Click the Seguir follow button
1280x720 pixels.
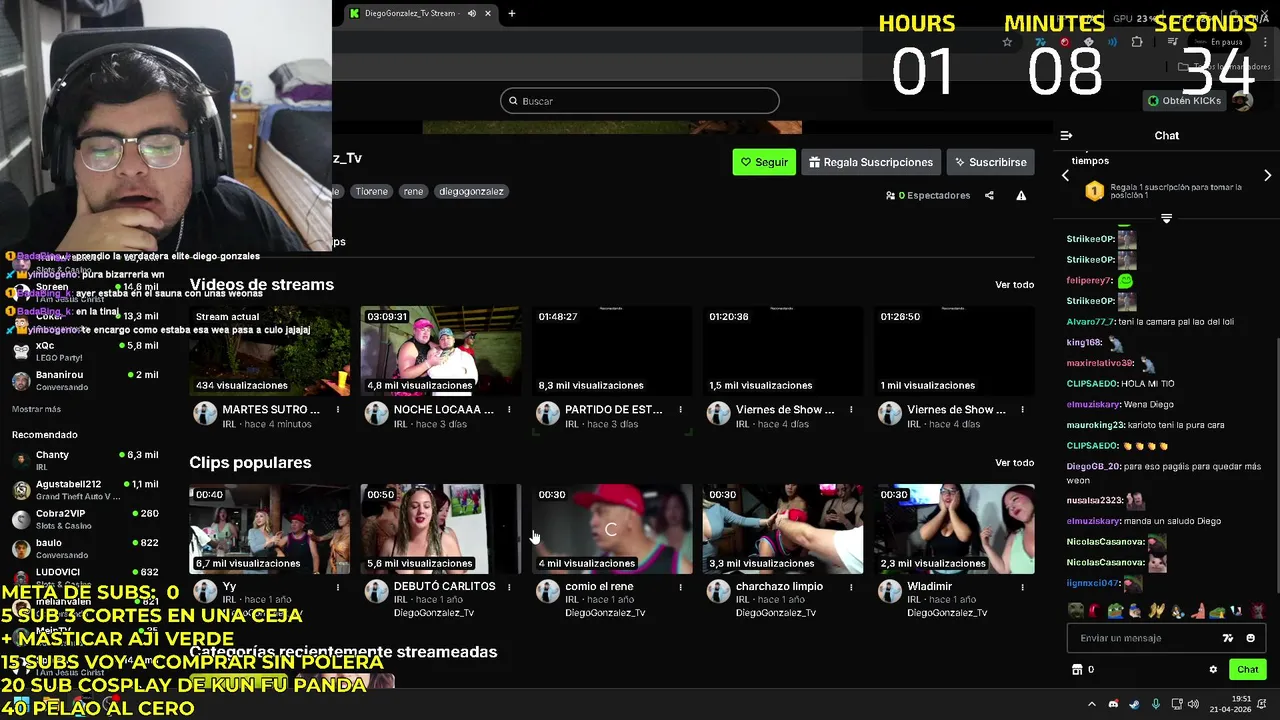click(764, 162)
